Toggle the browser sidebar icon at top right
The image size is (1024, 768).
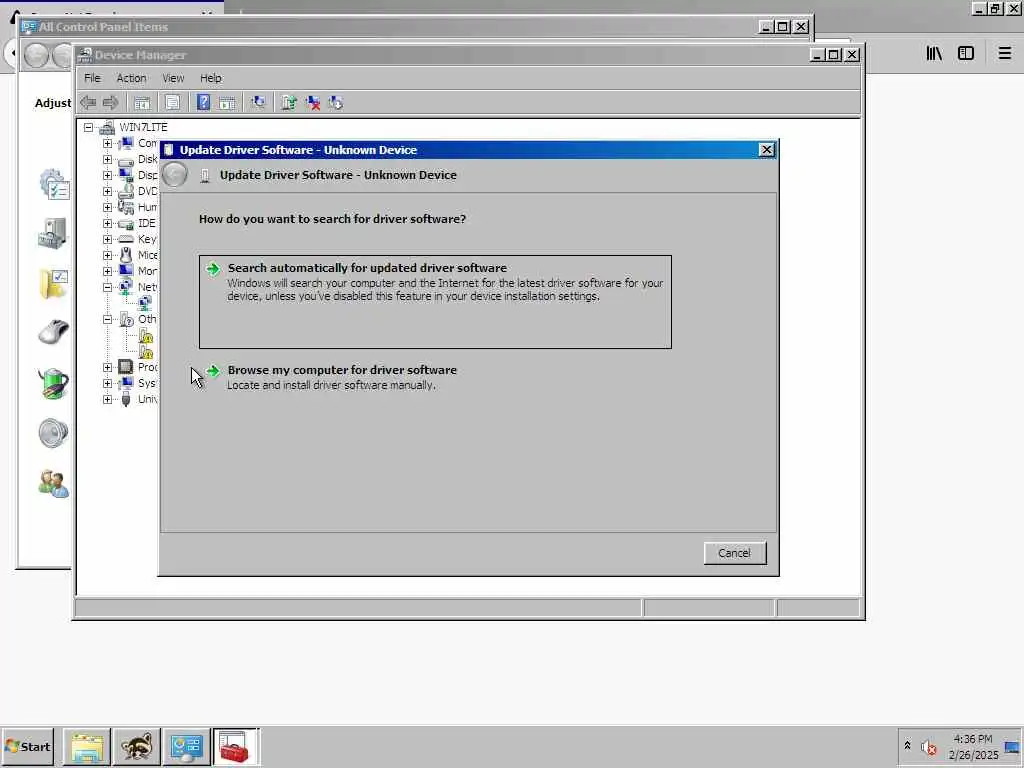[966, 54]
